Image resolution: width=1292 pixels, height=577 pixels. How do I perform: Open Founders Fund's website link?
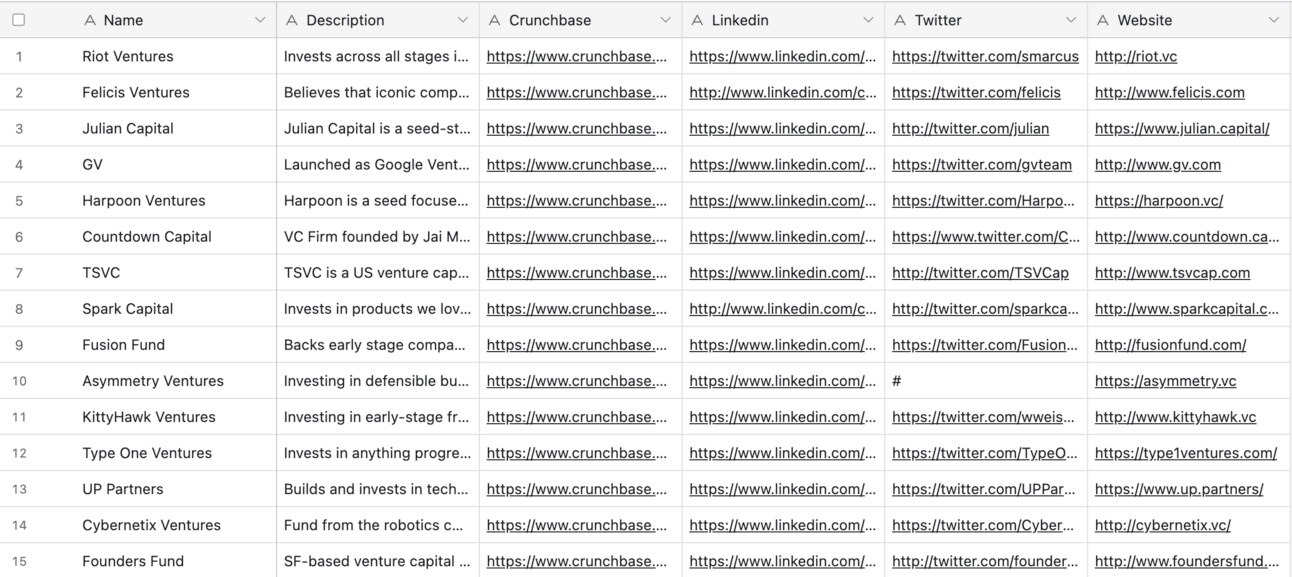pos(1187,561)
